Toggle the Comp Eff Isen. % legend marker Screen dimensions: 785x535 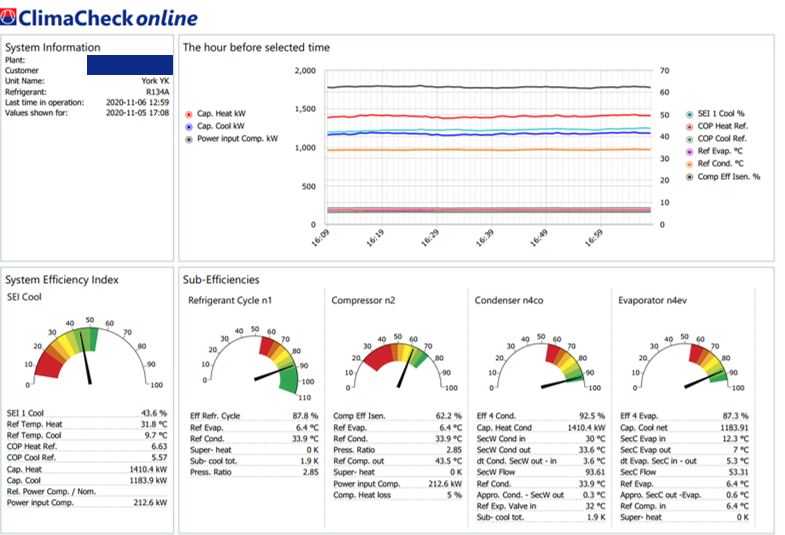(x=689, y=177)
